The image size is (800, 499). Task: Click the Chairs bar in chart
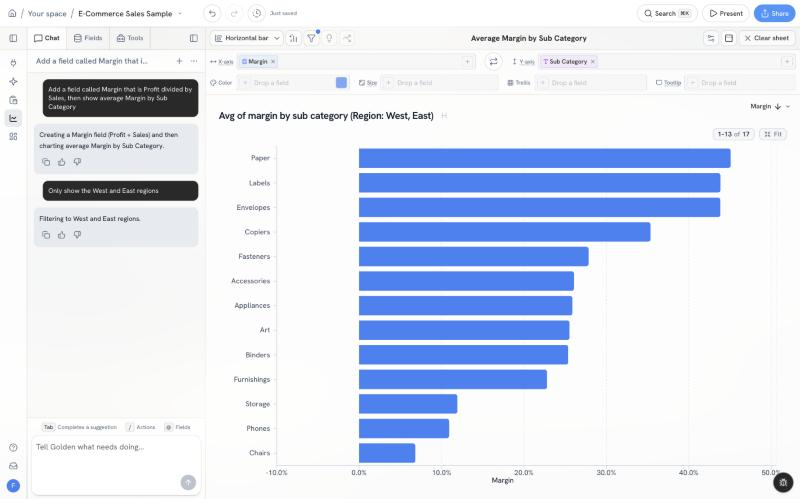click(x=387, y=453)
